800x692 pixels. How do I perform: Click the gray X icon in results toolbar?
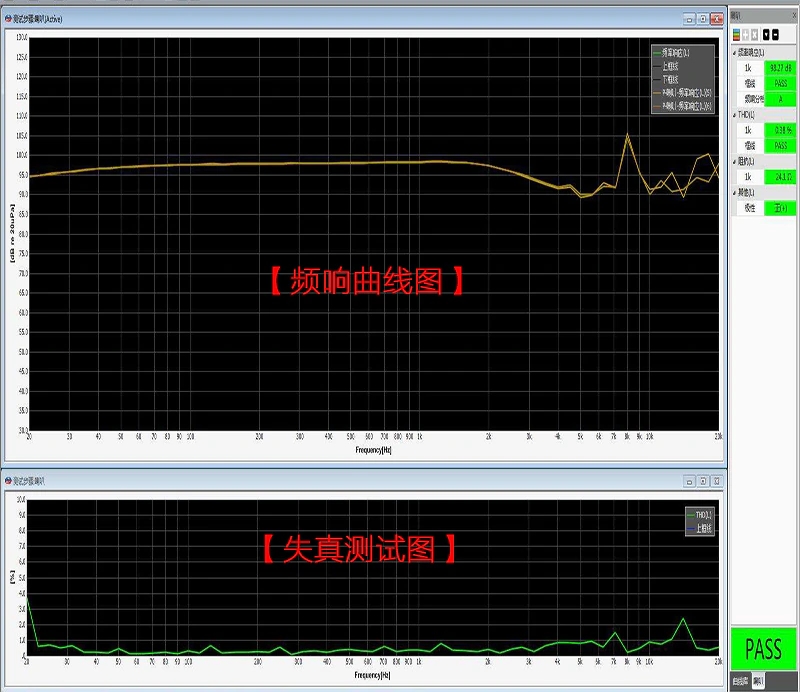[755, 35]
